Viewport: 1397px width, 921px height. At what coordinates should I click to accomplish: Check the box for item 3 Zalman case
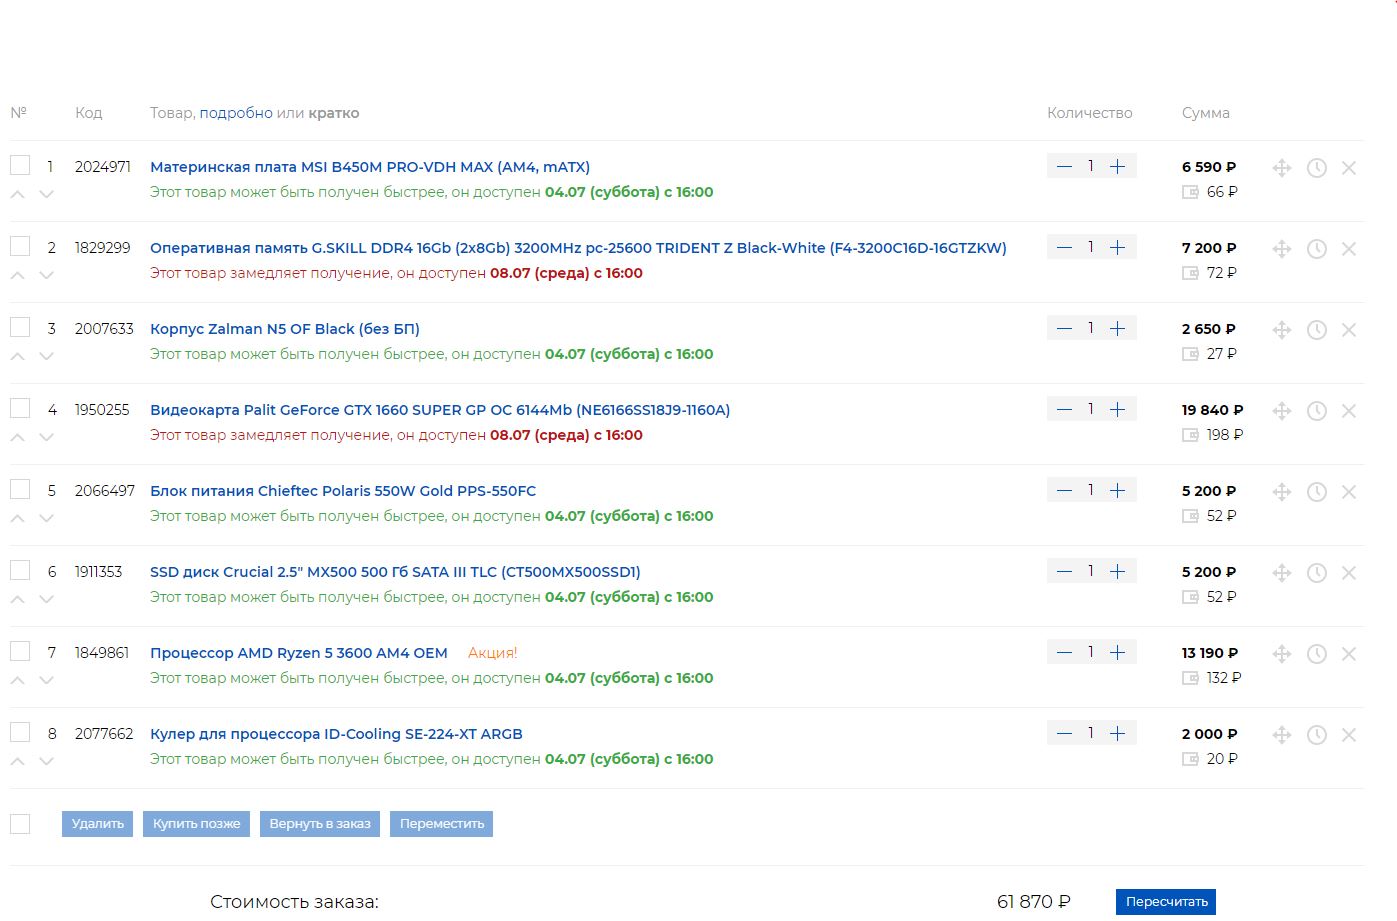click(x=20, y=327)
